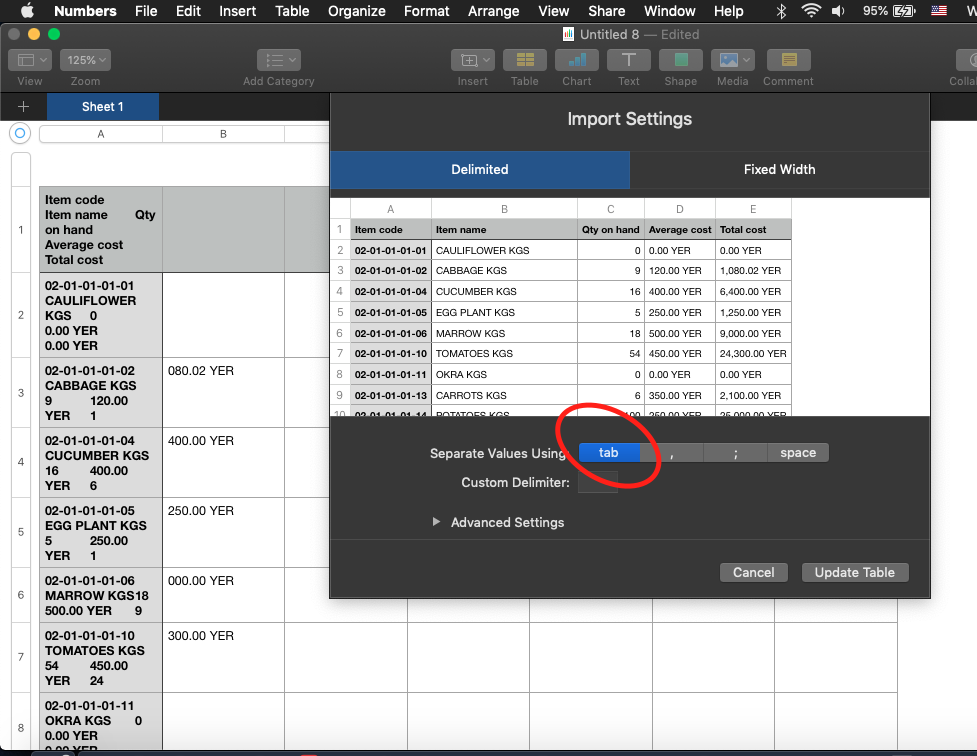
Task: Open the Insert menu
Action: pyautogui.click(x=237, y=11)
